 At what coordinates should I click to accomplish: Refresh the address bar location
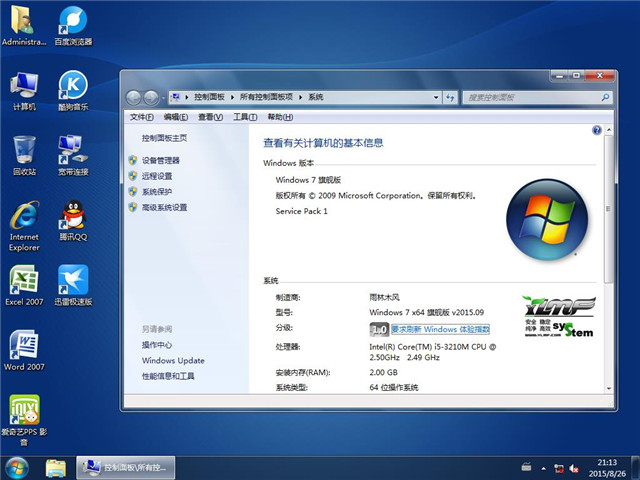(450, 97)
